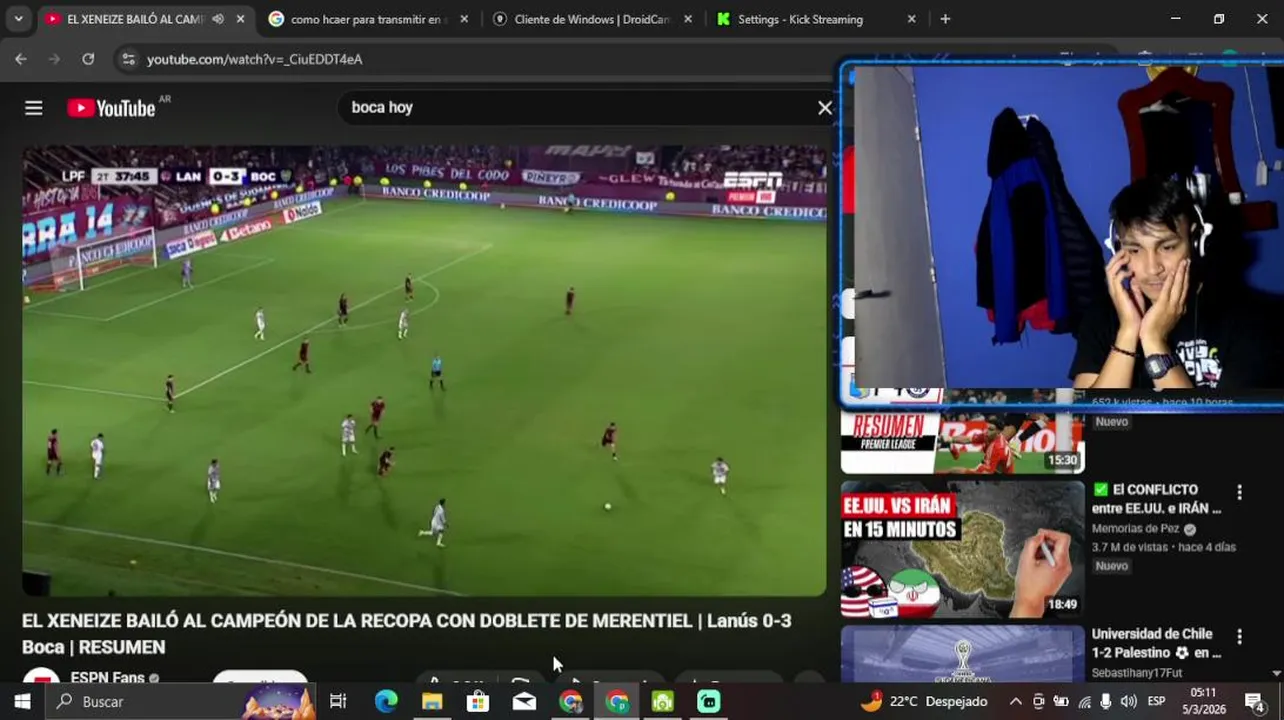The image size is (1284, 720).
Task: Switch the ESP keyboard language indicator
Action: tap(1157, 702)
